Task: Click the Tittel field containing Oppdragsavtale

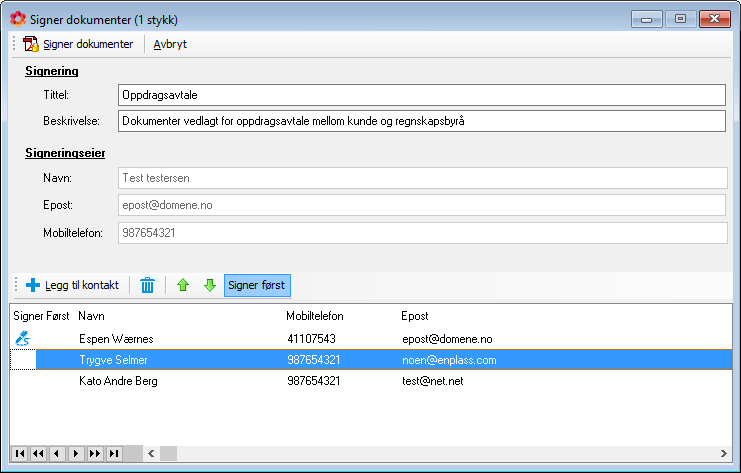Action: click(x=422, y=95)
